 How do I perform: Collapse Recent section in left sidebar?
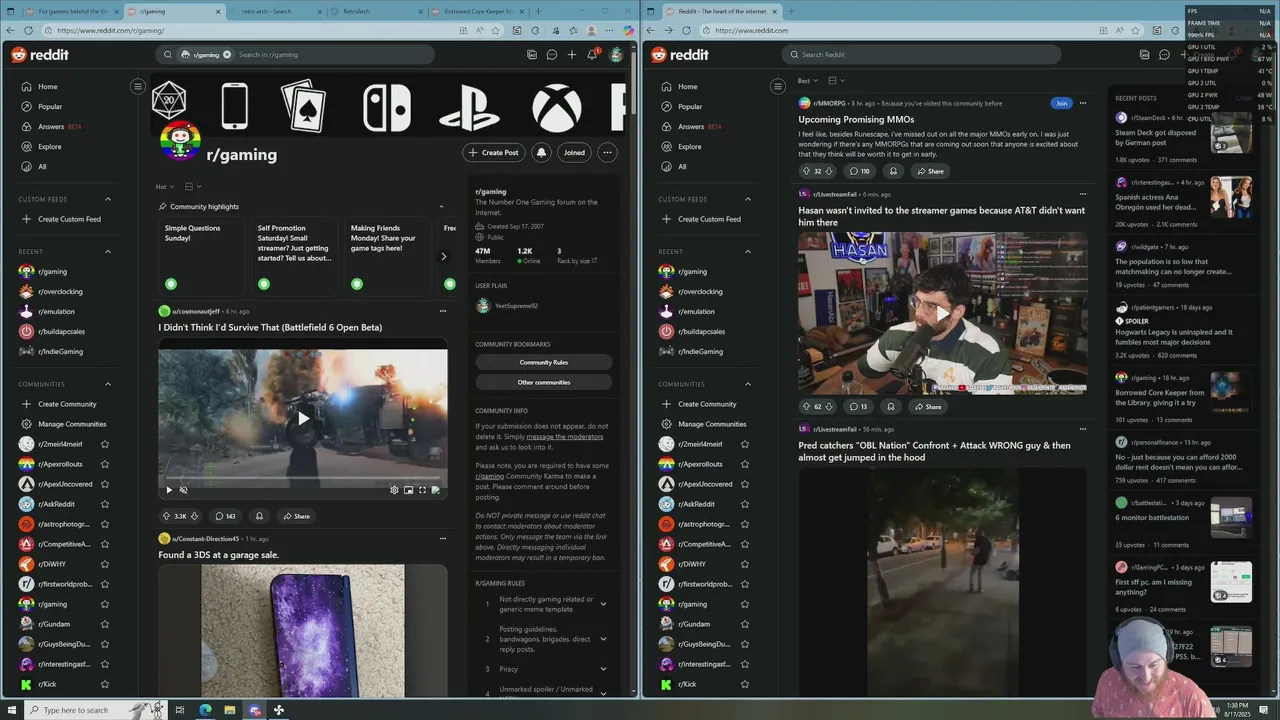click(x=108, y=252)
